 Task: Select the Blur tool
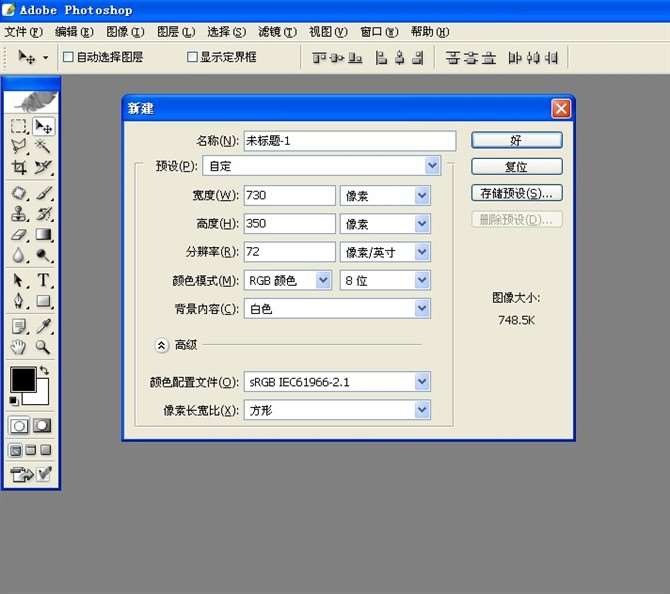pos(18,255)
